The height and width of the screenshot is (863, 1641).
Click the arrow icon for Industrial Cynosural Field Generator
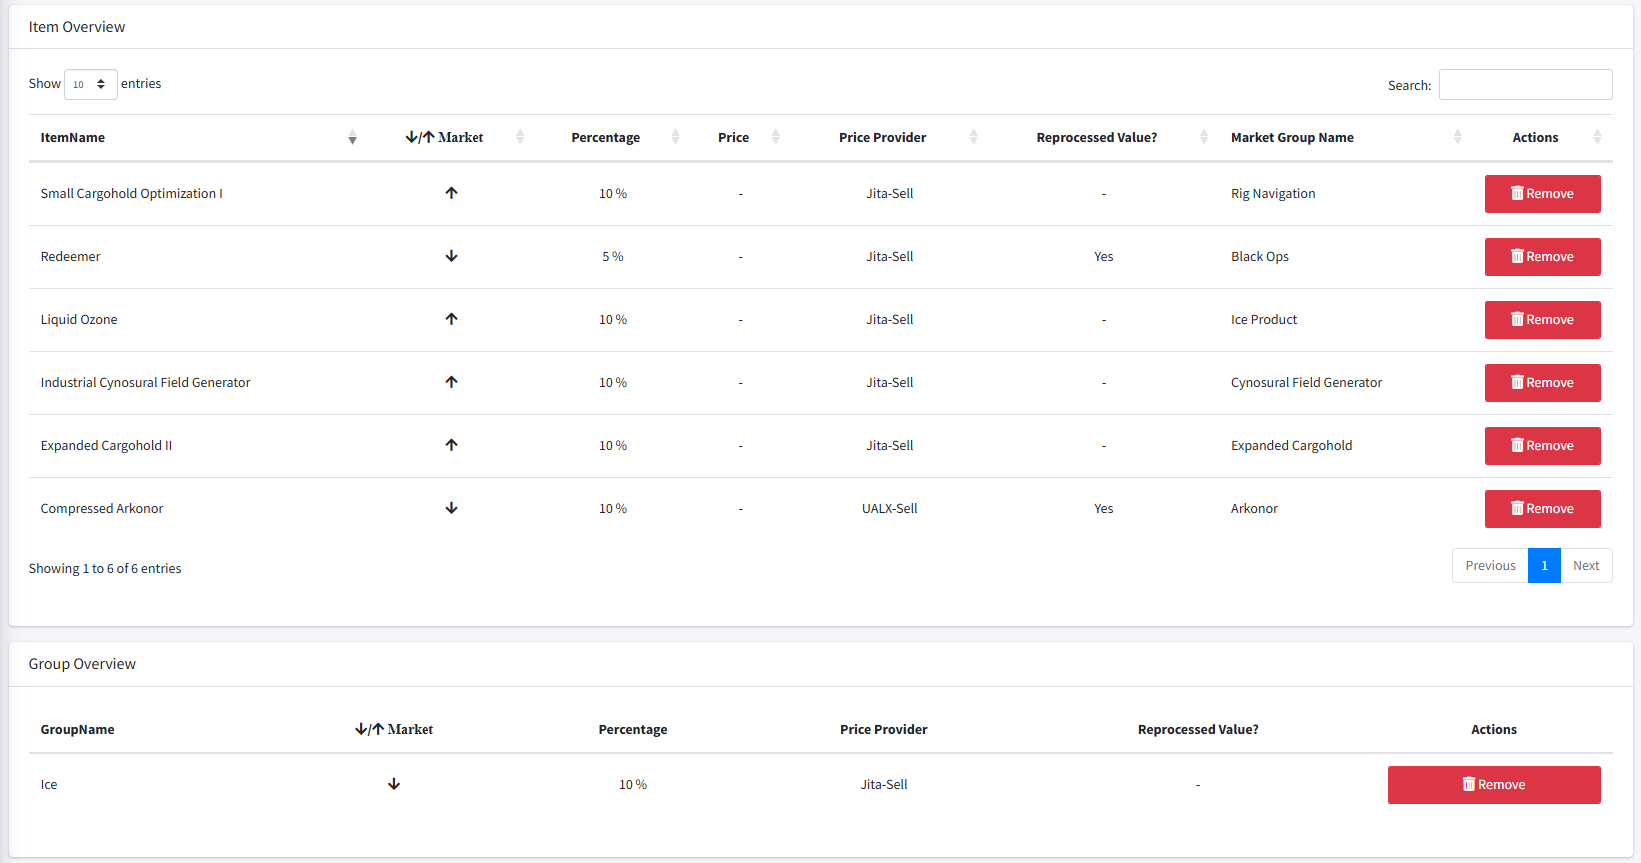pos(451,382)
